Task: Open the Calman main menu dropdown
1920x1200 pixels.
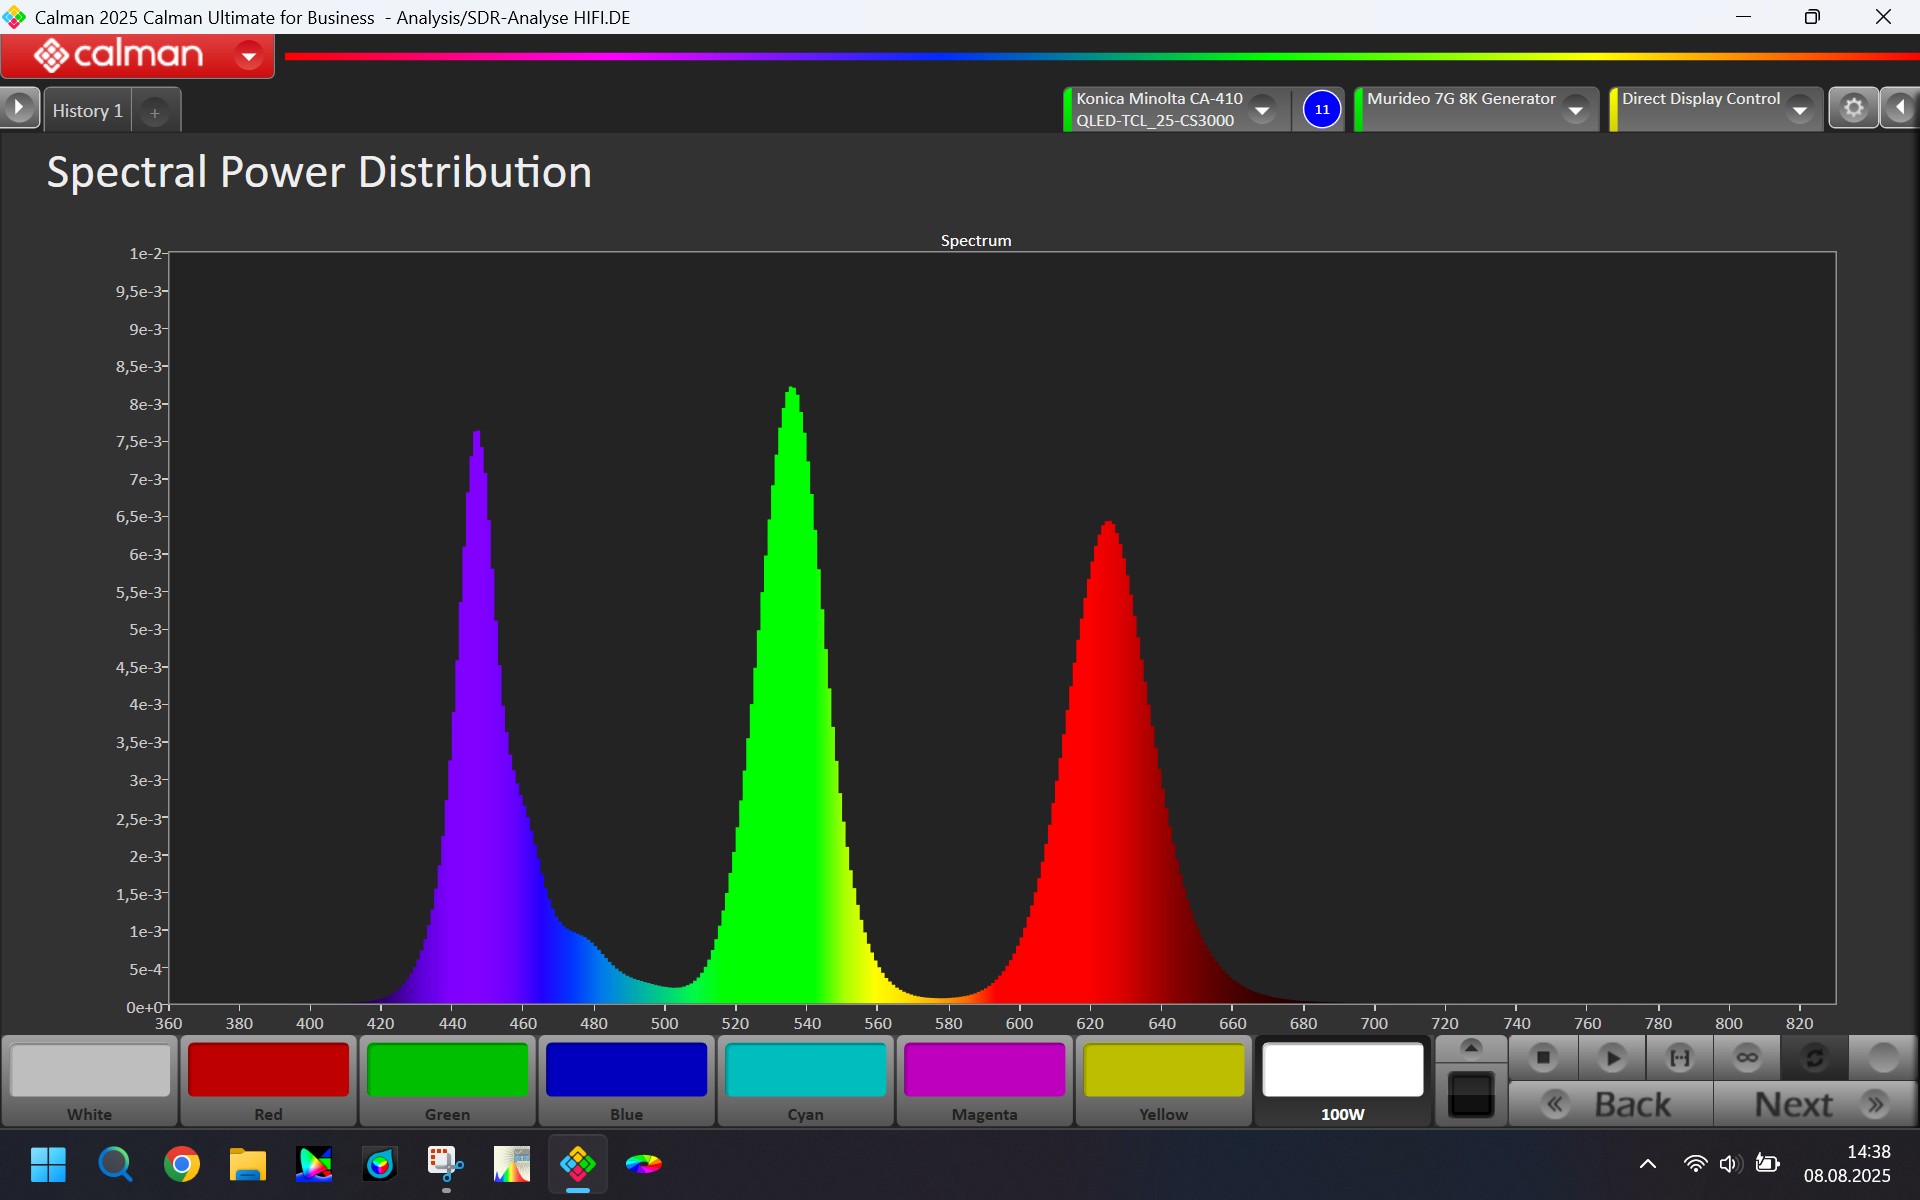Action: coord(248,56)
